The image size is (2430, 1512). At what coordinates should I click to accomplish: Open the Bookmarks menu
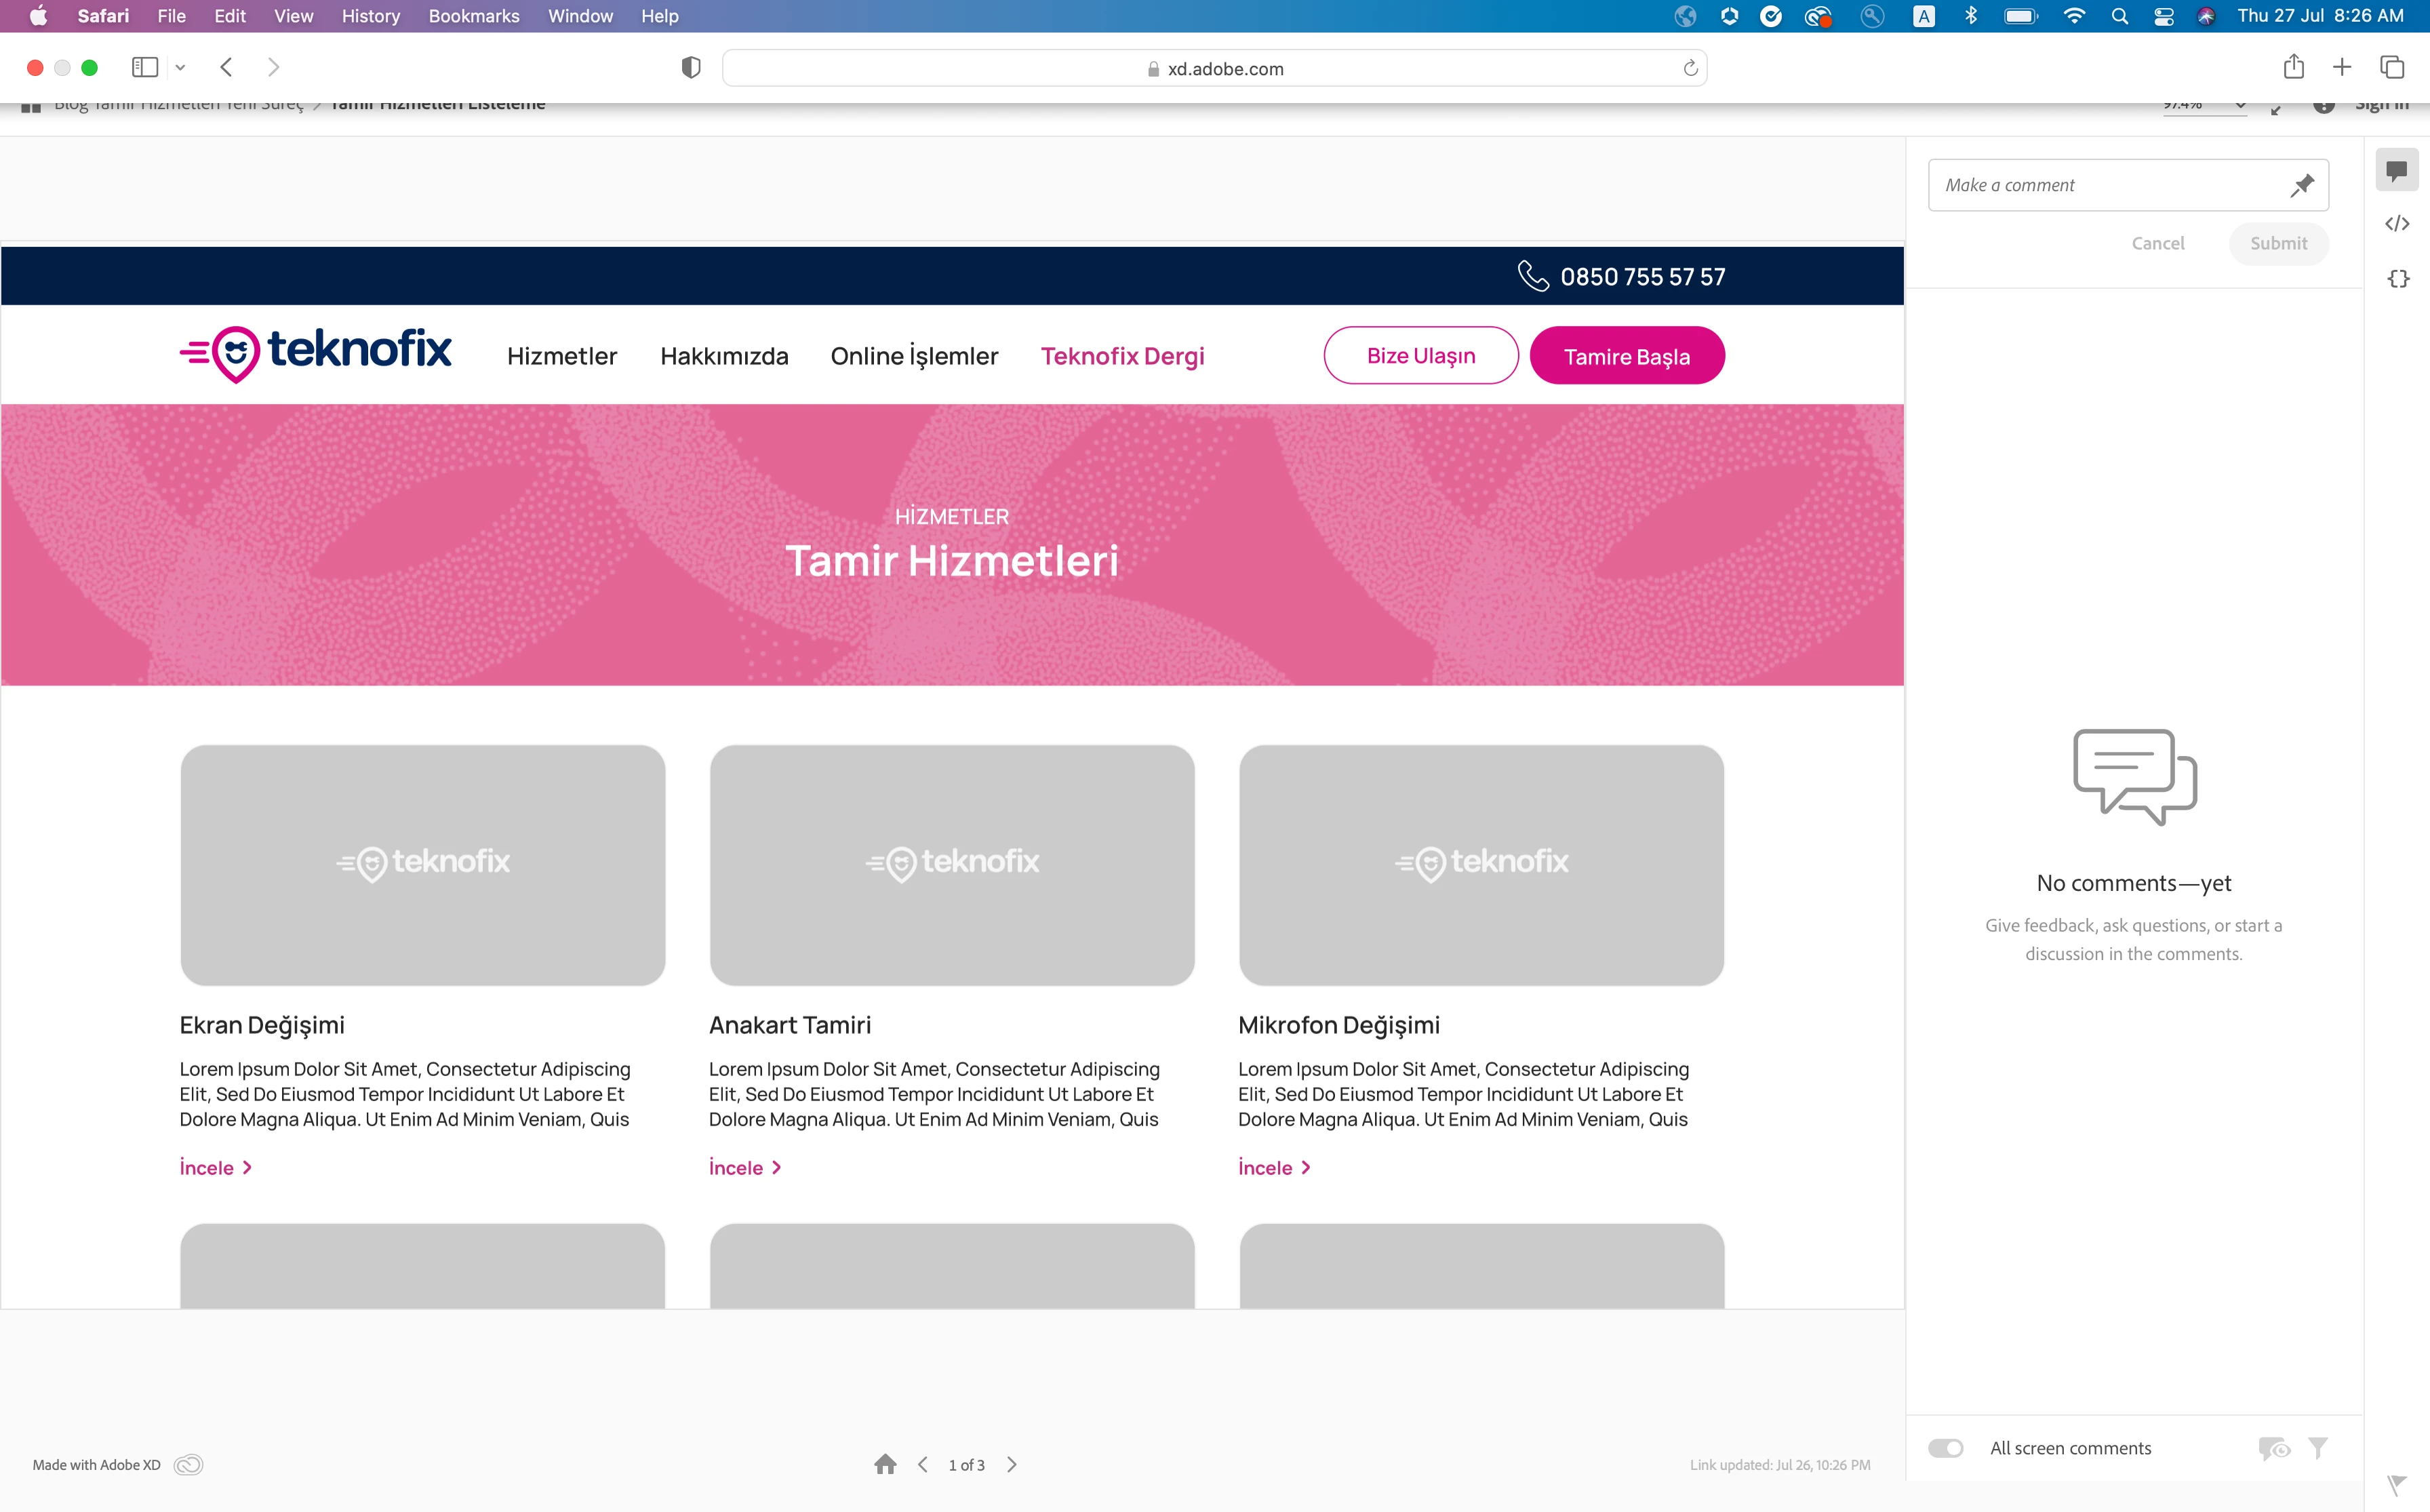(x=473, y=16)
